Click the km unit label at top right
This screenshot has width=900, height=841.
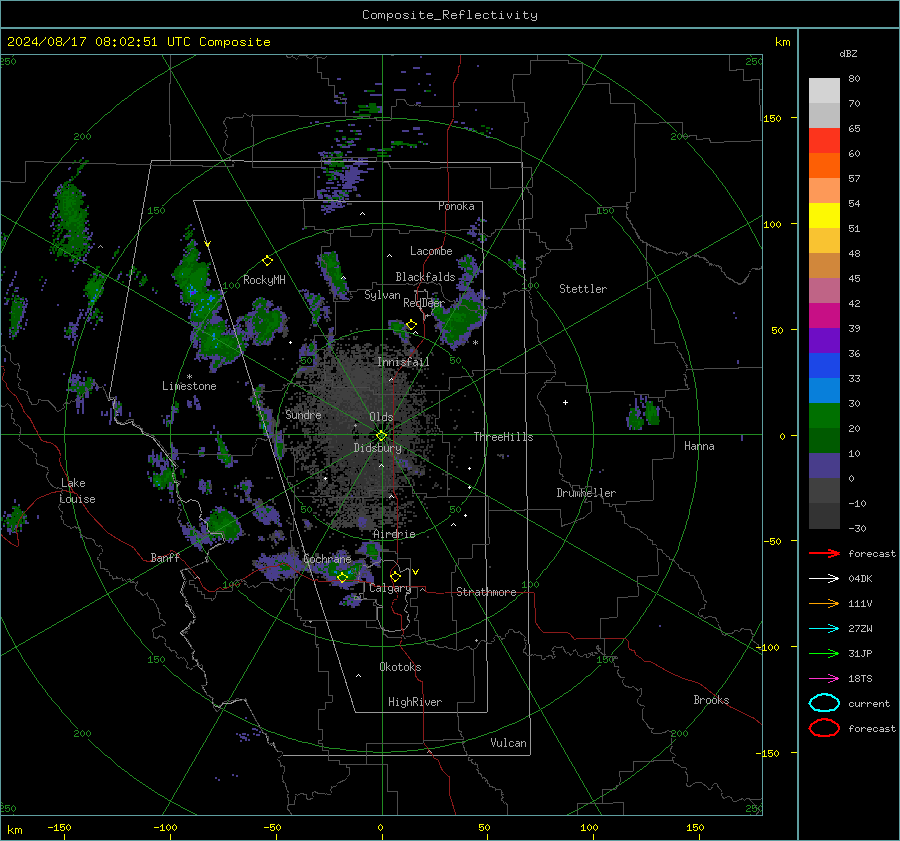(782, 42)
